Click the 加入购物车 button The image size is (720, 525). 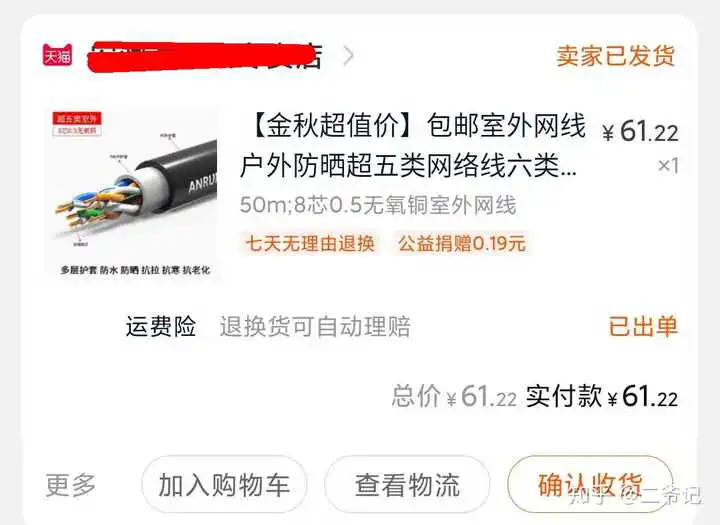pyautogui.click(x=224, y=485)
